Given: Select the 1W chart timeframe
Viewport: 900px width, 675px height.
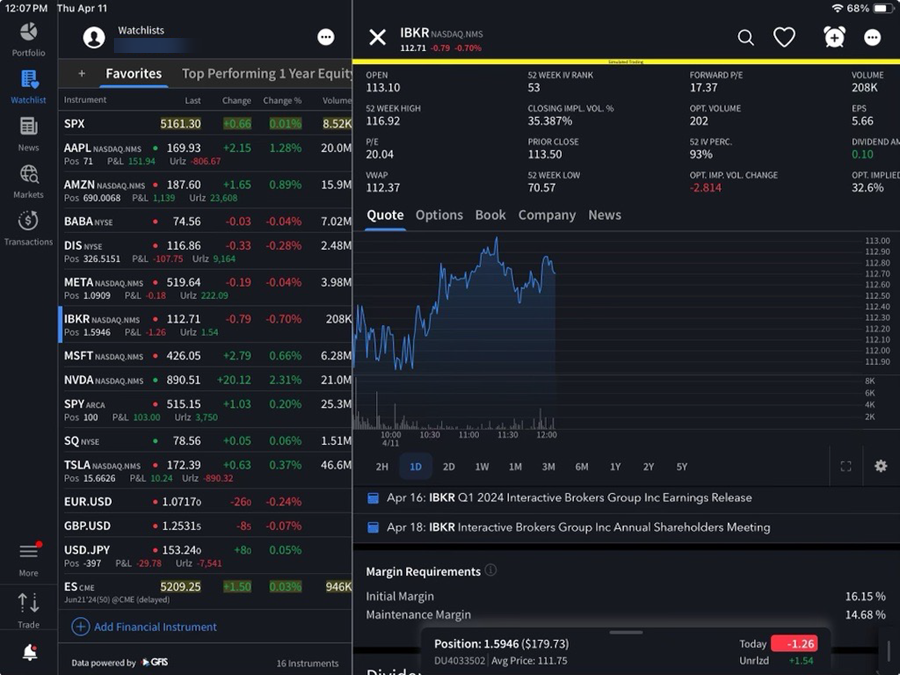Looking at the screenshot, I should click(x=482, y=467).
